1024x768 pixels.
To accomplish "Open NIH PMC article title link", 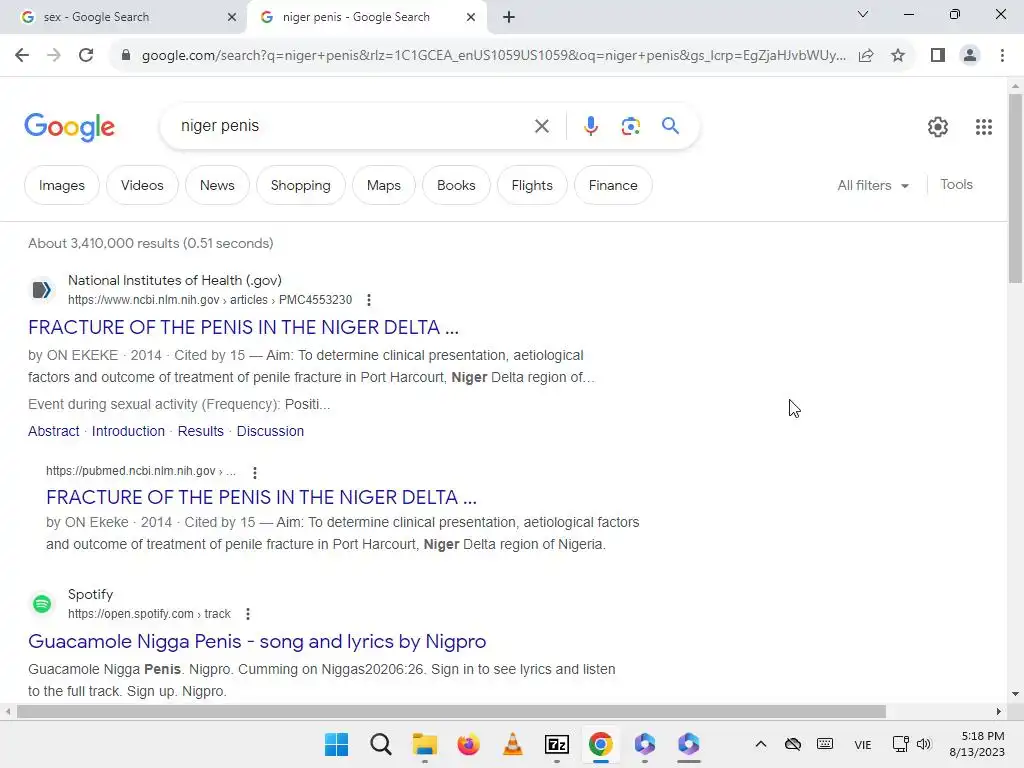I will pos(244,327).
